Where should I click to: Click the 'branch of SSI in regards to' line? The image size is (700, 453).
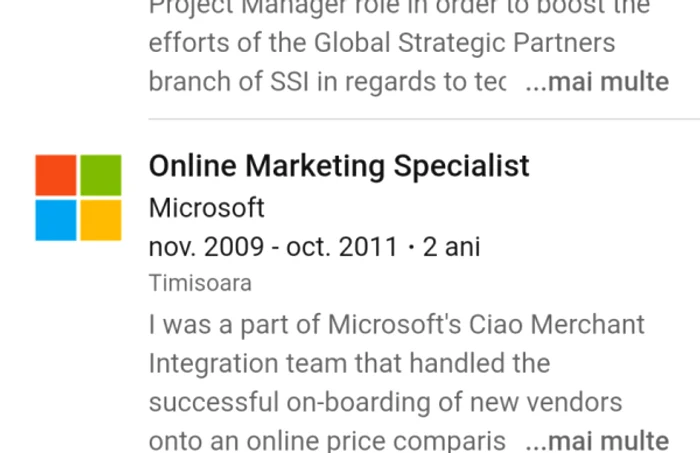[x=327, y=82]
